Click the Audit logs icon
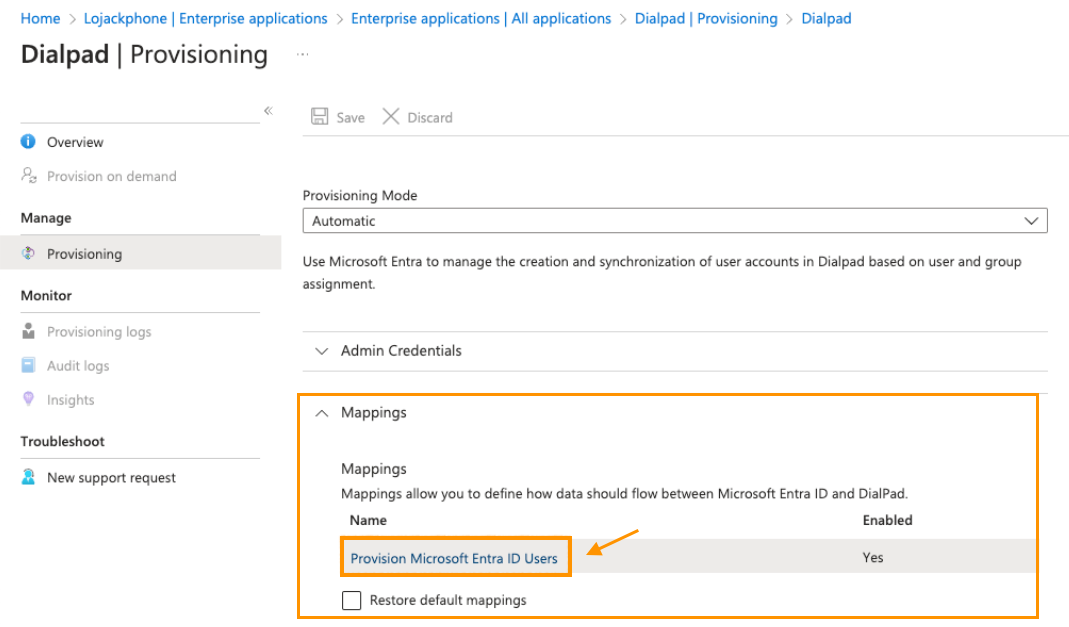The height and width of the screenshot is (627, 1069). tap(28, 365)
